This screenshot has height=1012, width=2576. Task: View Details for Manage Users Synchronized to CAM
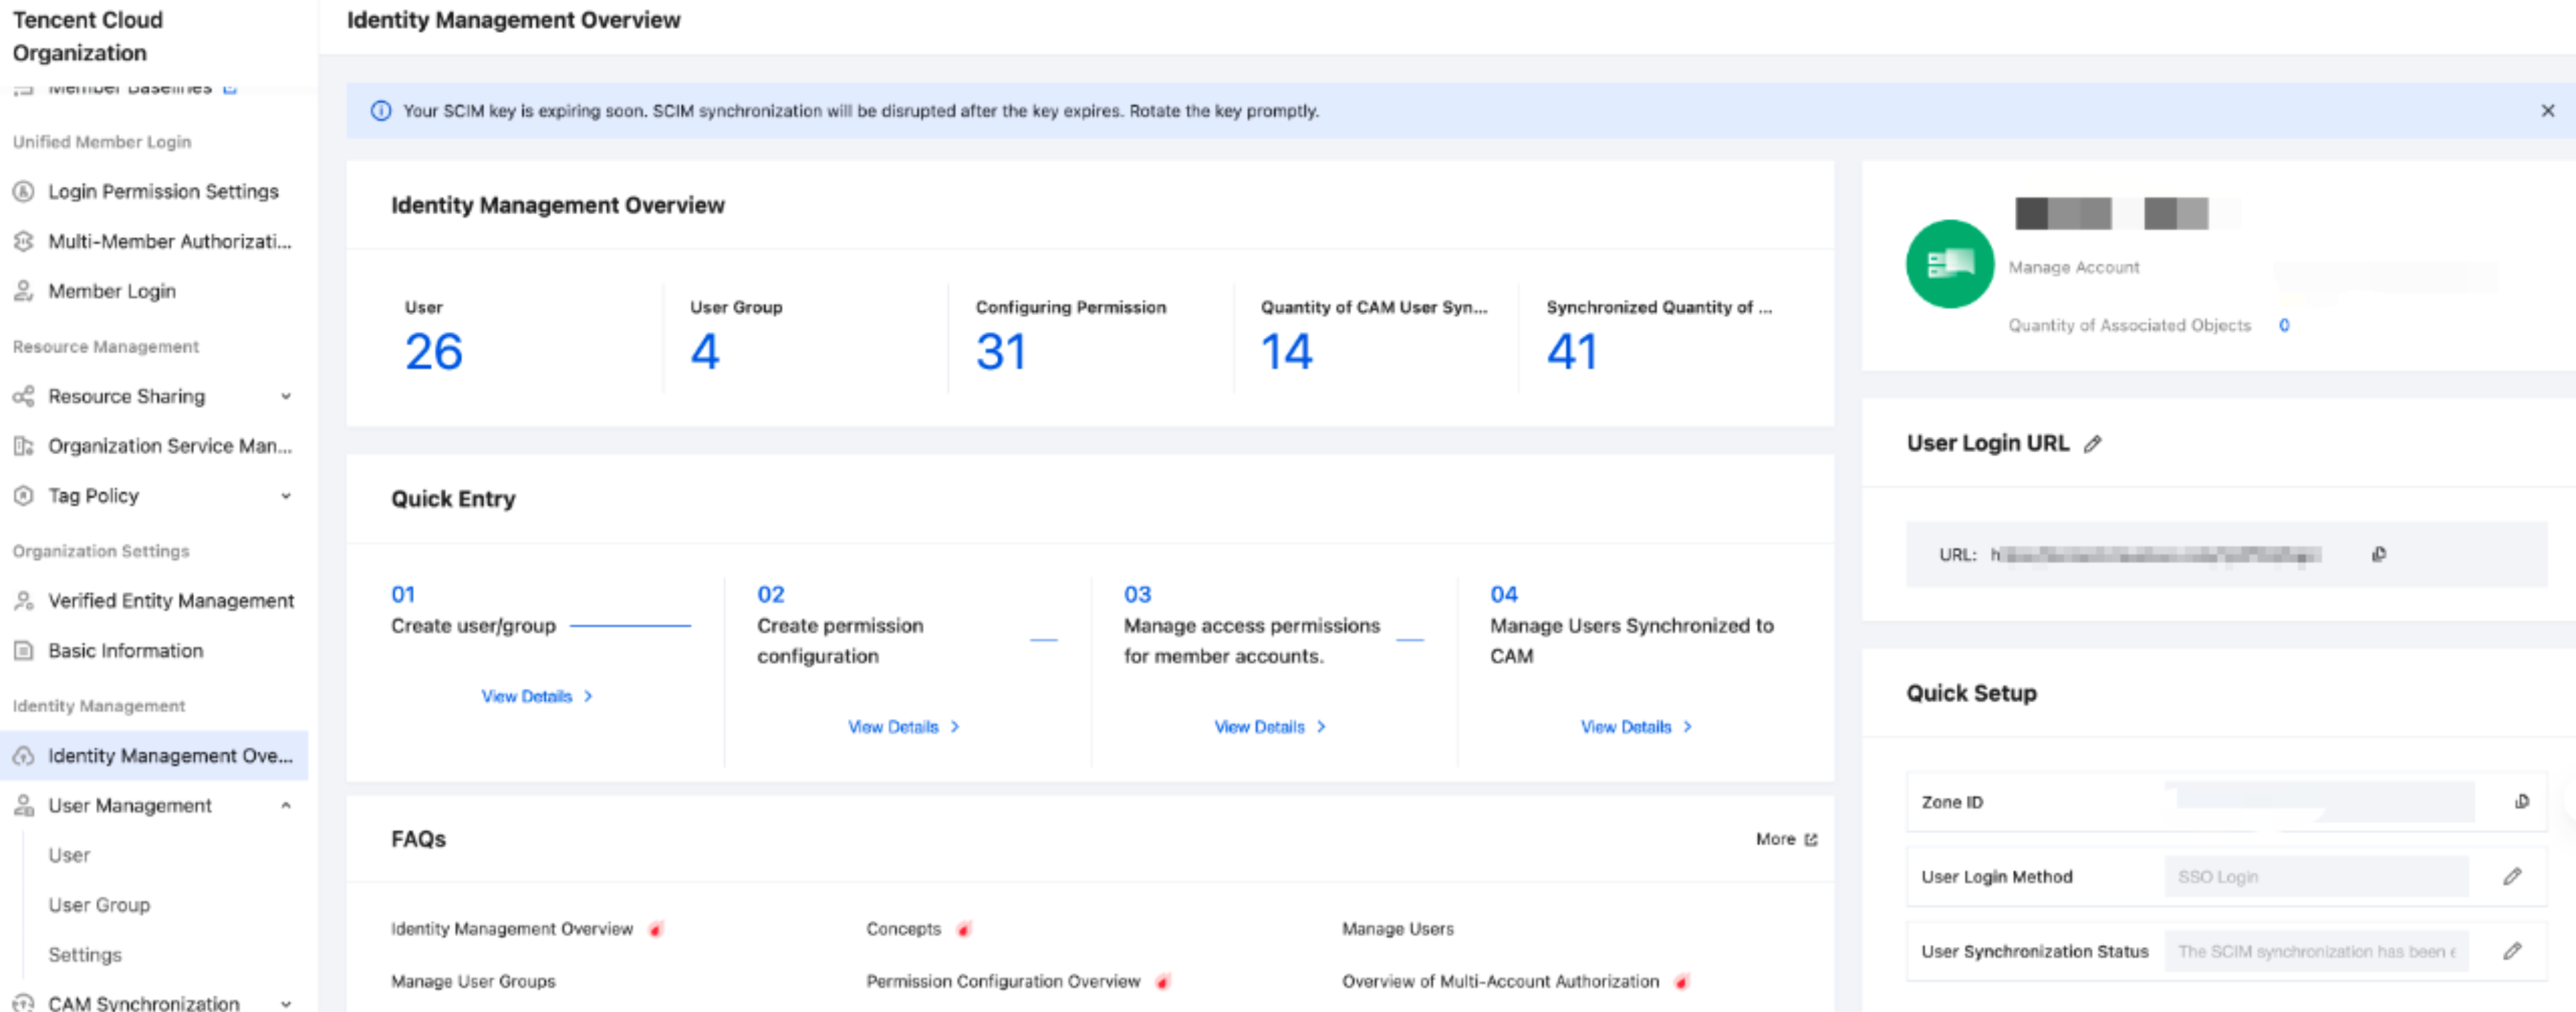click(x=1637, y=727)
